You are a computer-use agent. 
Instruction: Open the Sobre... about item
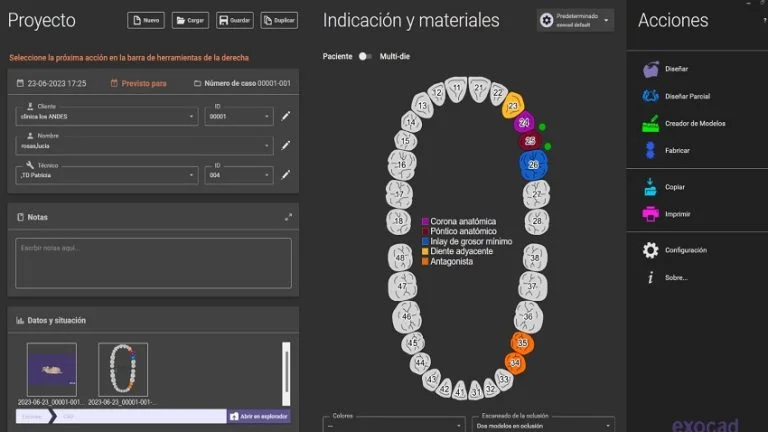click(650, 277)
